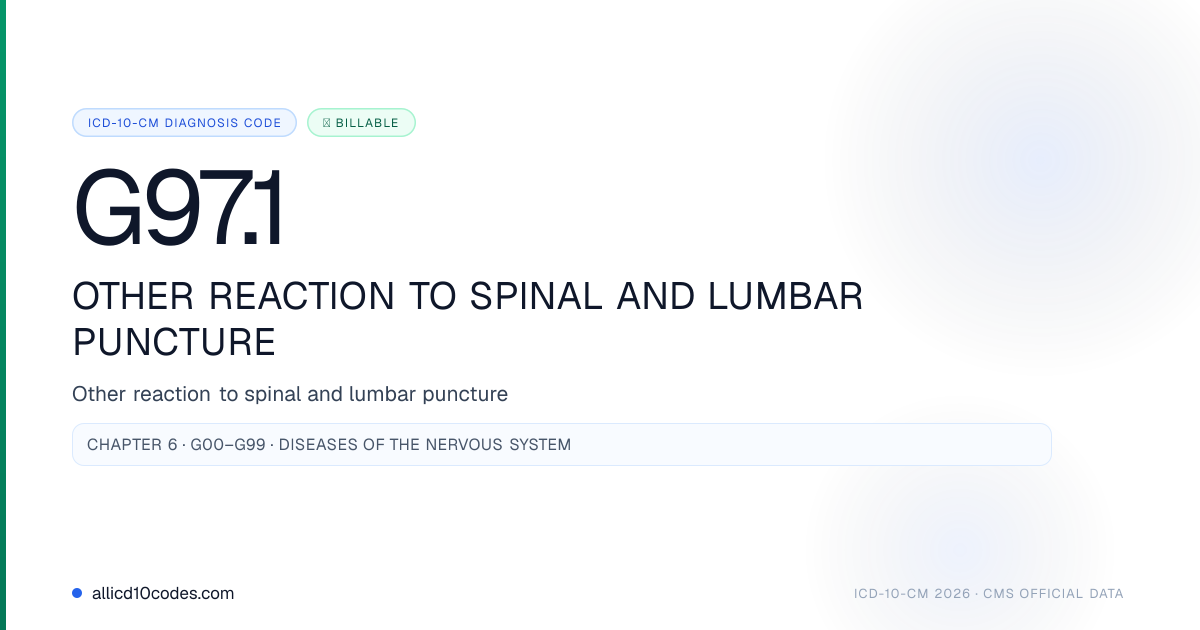The image size is (1200, 630).
Task: Click the 'CMS OFFICIAL DATA' footer text
Action: pyautogui.click(x=1053, y=594)
